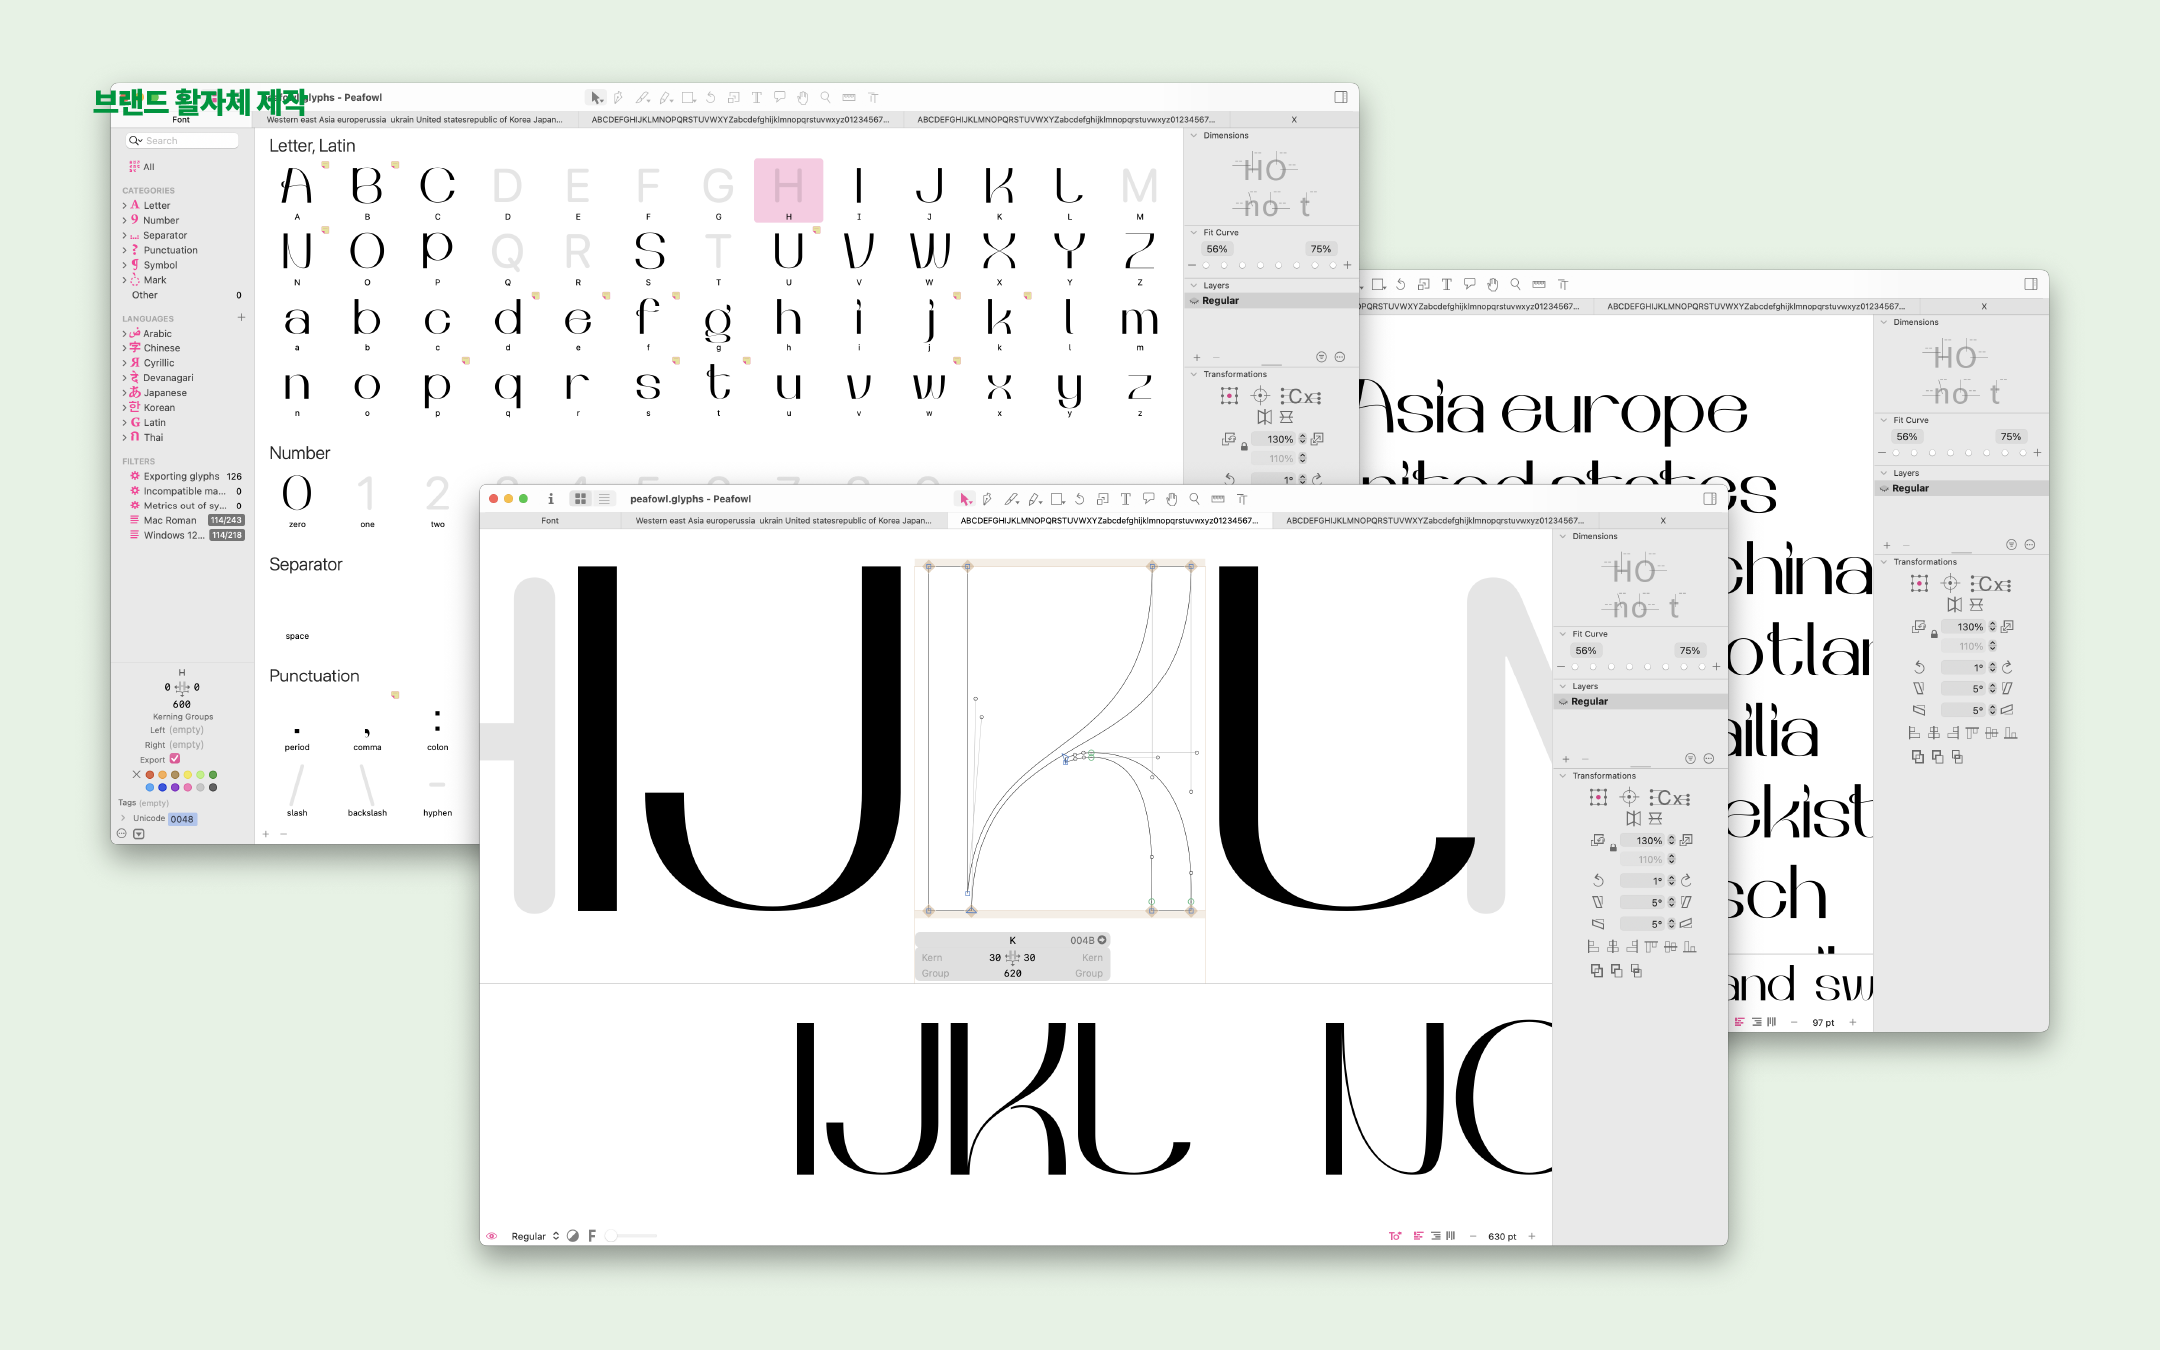Click rotate clockwise icon in front Transformations panel
This screenshot has width=2160, height=1350.
tap(1686, 881)
